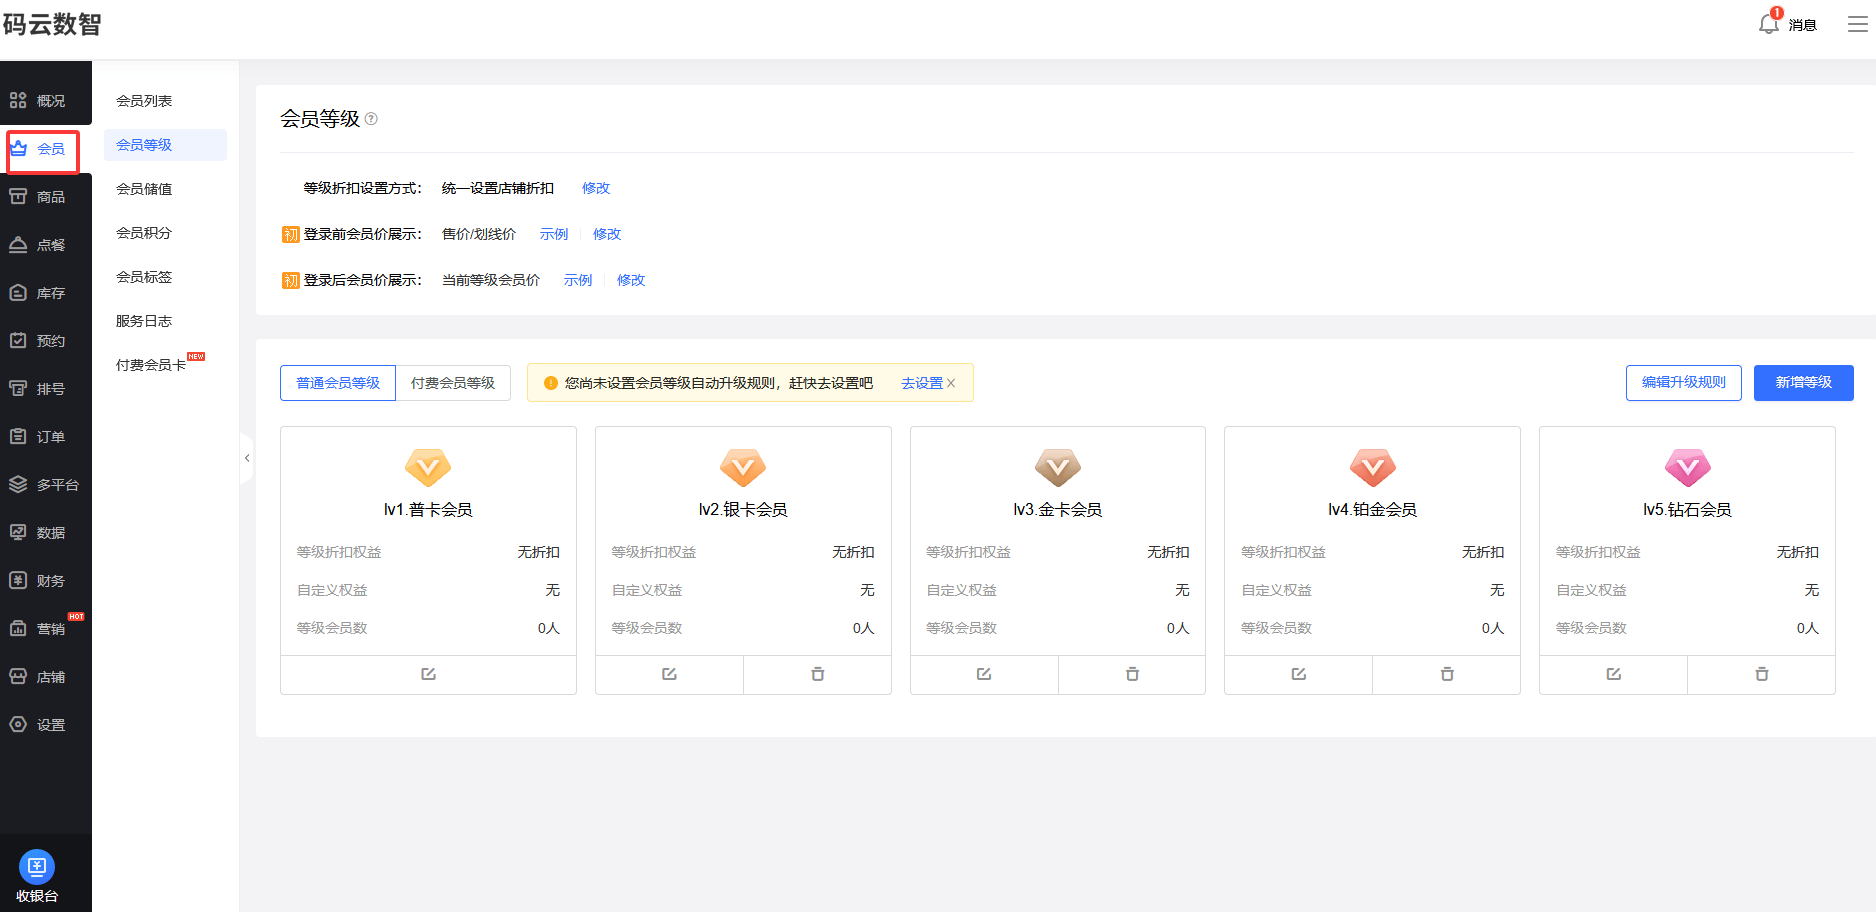Click 编辑升级规则 button
Viewport: 1876px width, 912px height.
[1683, 383]
